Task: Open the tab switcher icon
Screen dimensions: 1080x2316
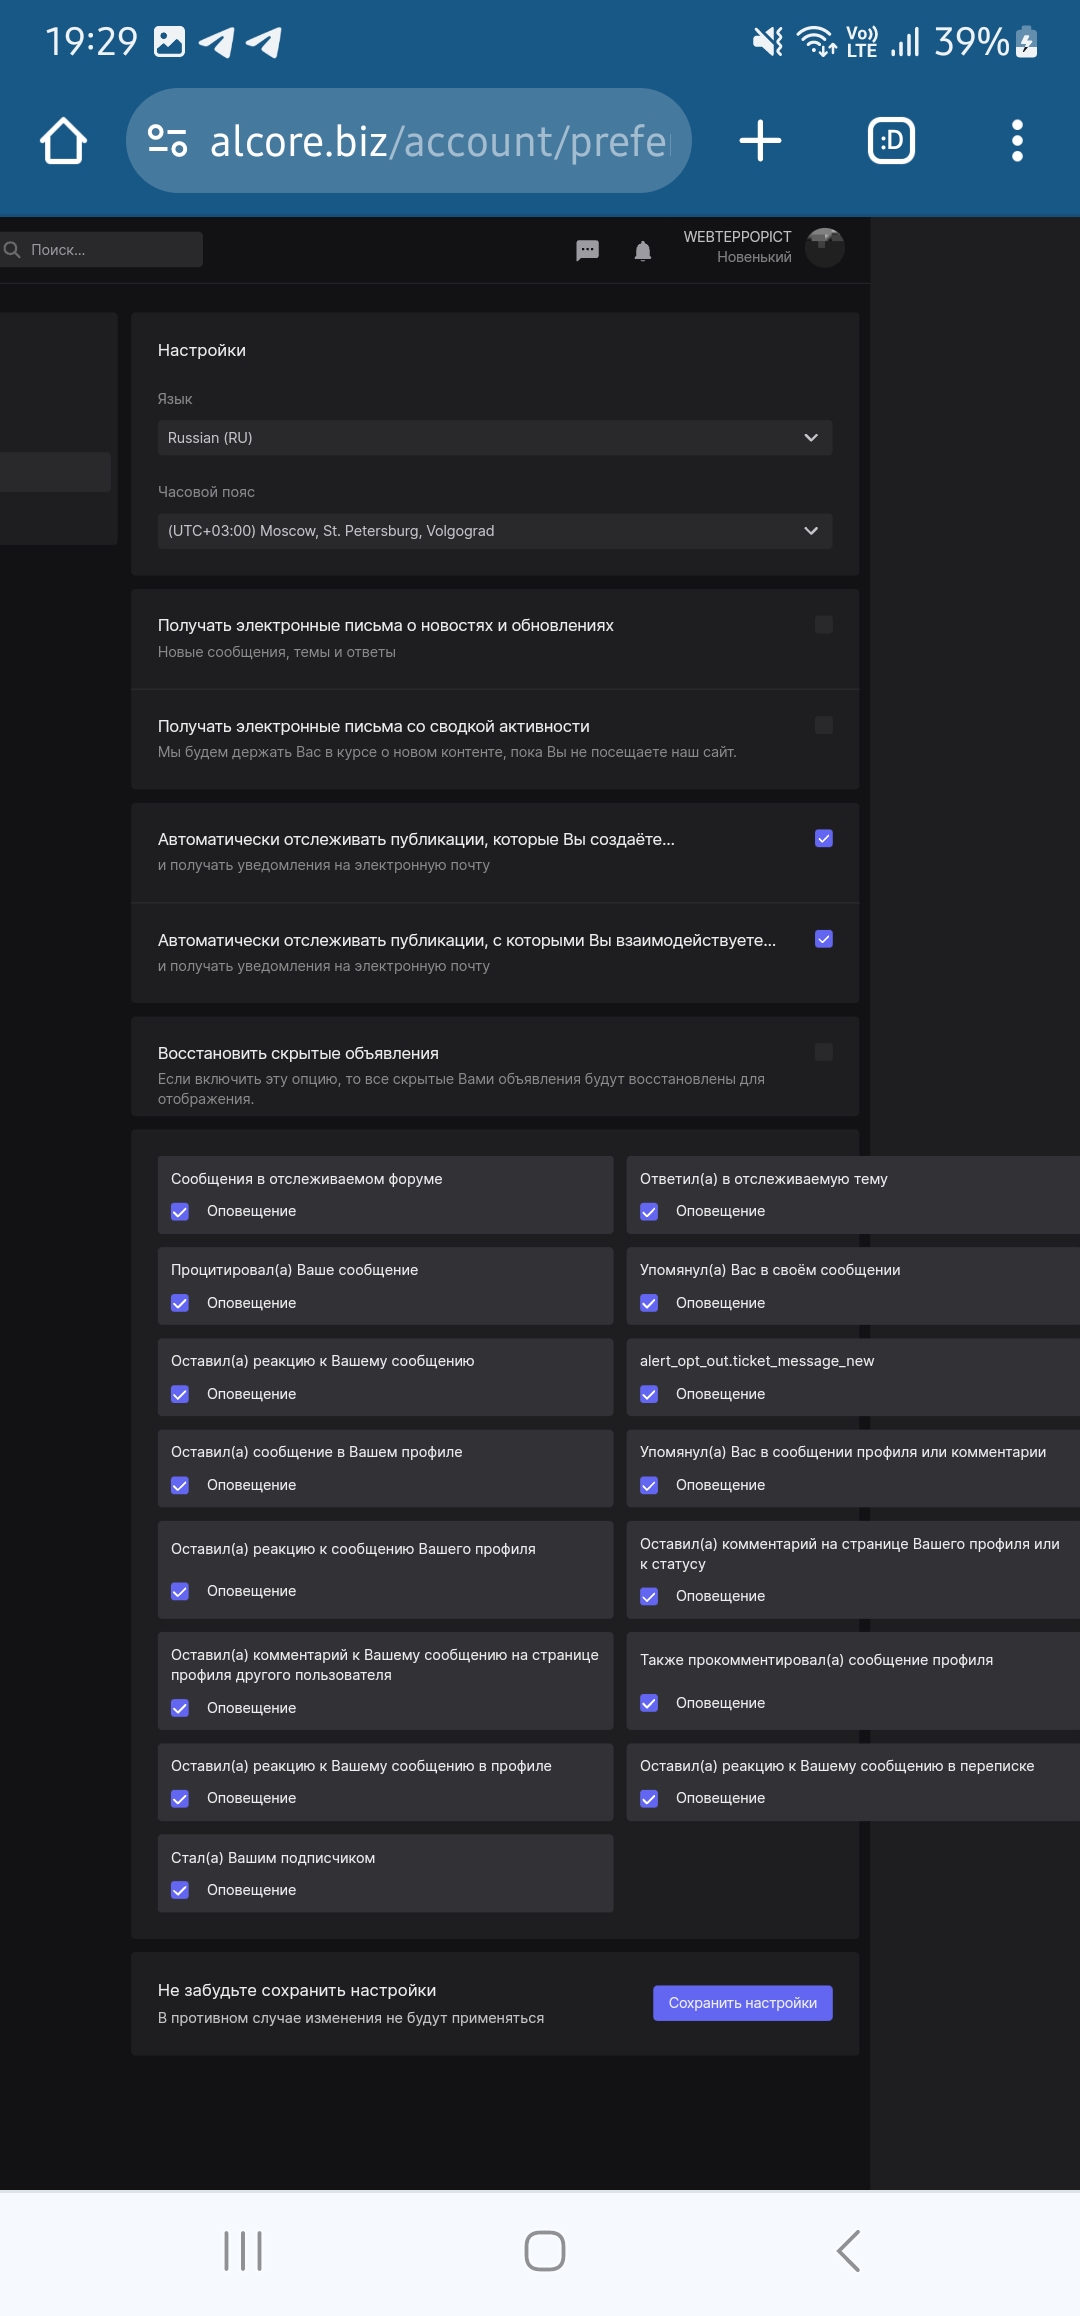Action: point(891,141)
